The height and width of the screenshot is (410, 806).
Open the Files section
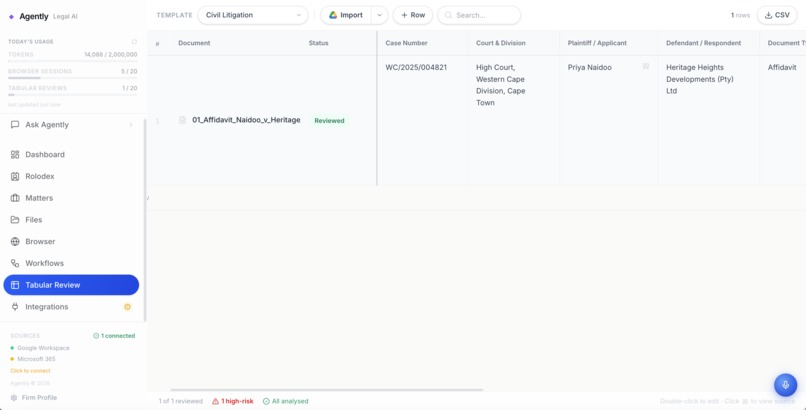(71, 219)
